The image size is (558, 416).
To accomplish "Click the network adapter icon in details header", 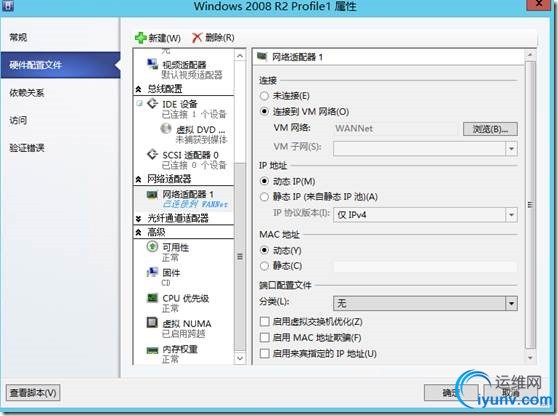I will click(262, 56).
